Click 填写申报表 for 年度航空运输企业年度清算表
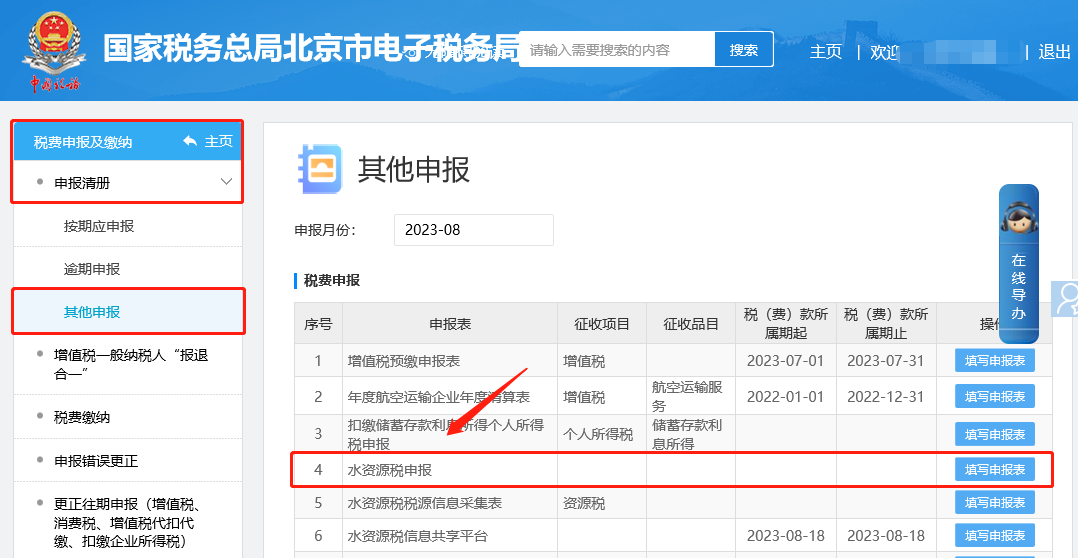 pyautogui.click(x=995, y=397)
